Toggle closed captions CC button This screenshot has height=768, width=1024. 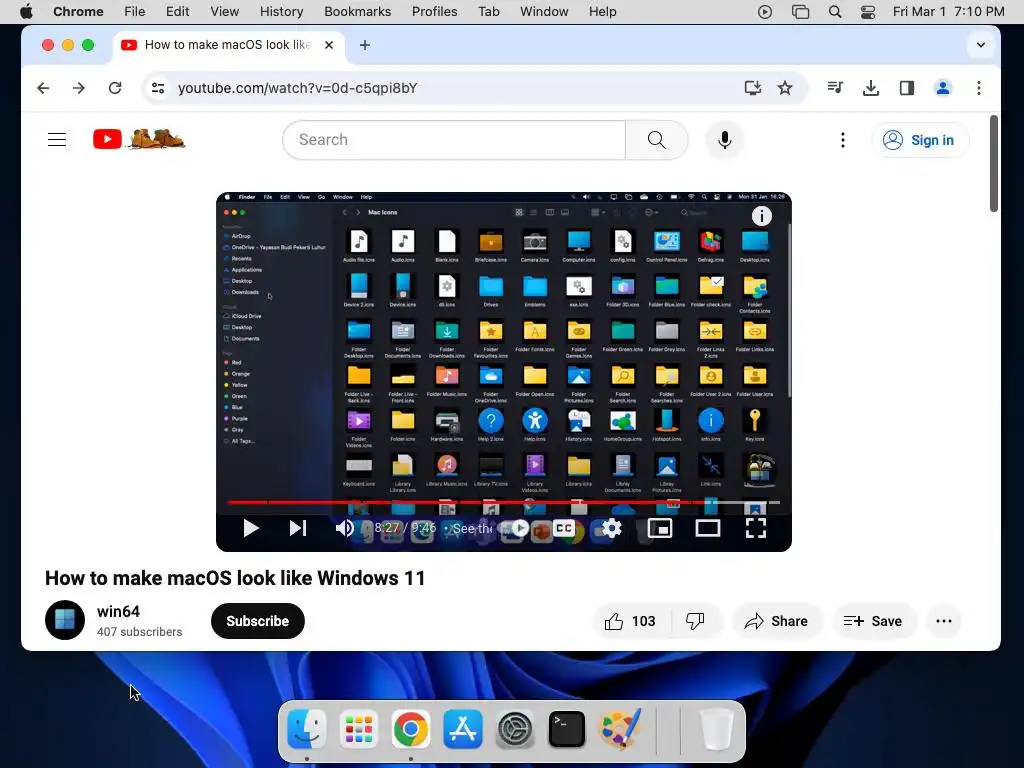point(564,528)
